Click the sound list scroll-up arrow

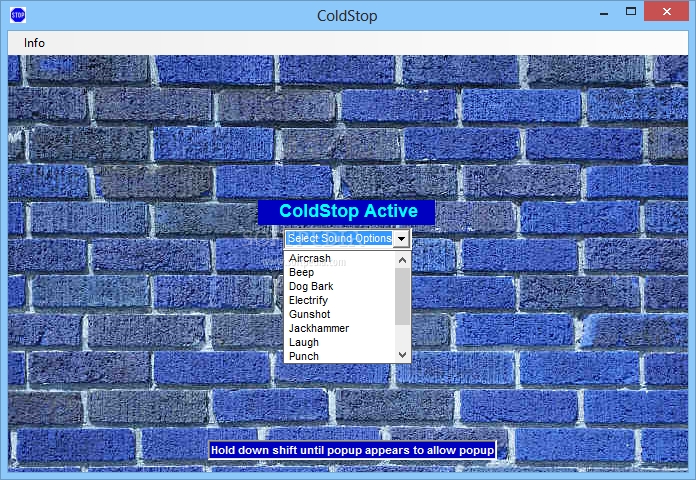click(x=403, y=260)
